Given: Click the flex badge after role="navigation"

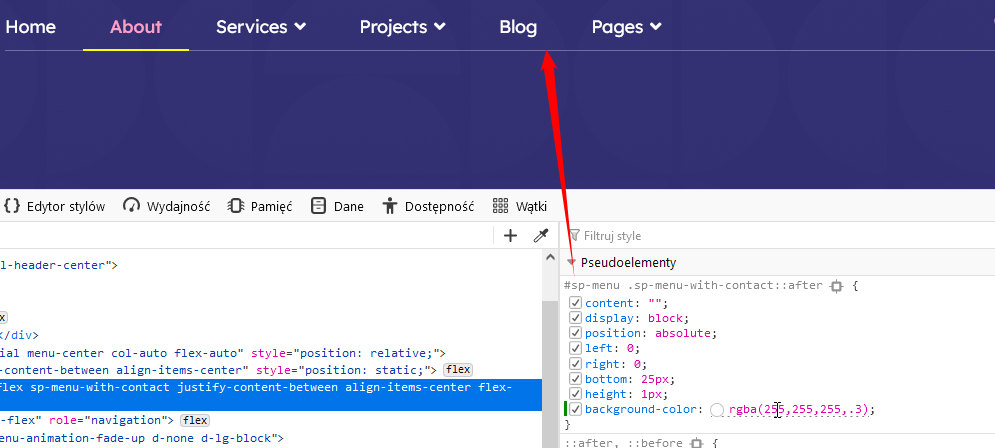Looking at the screenshot, I should click(195, 420).
